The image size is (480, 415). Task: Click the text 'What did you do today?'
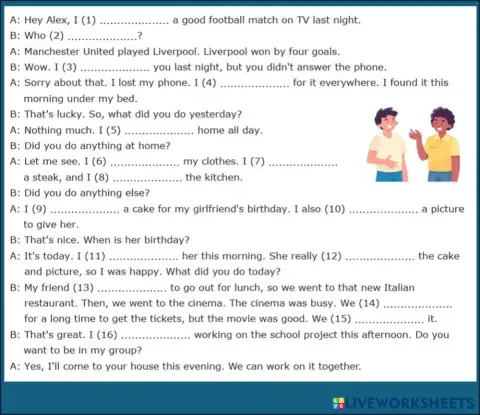coord(223,272)
